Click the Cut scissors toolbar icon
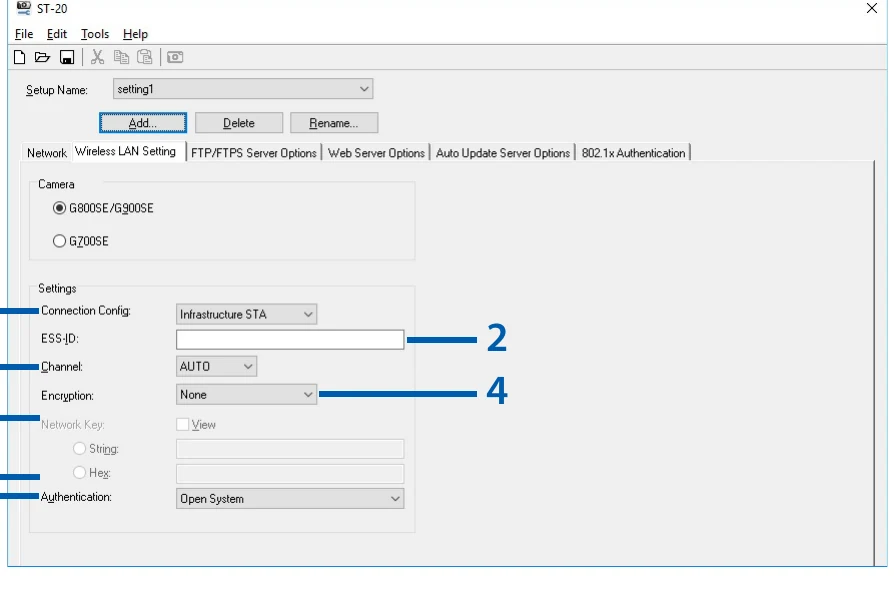The width and height of the screenshot is (894, 597). 97,57
